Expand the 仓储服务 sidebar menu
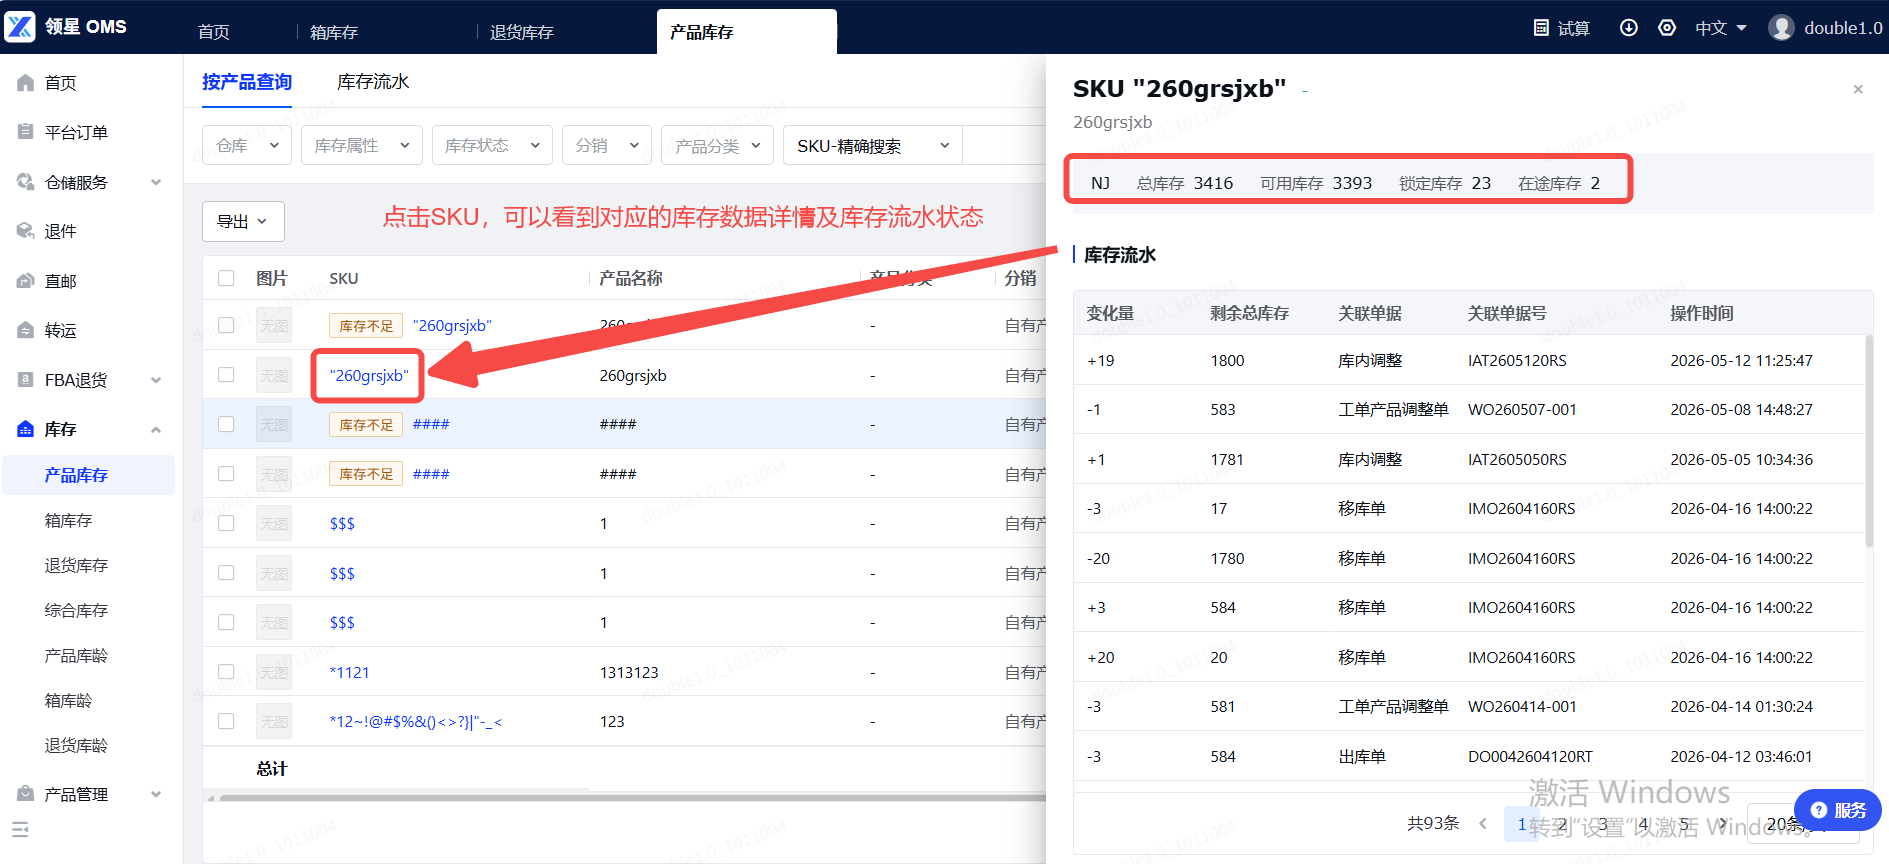The width and height of the screenshot is (1889, 864). [x=156, y=182]
